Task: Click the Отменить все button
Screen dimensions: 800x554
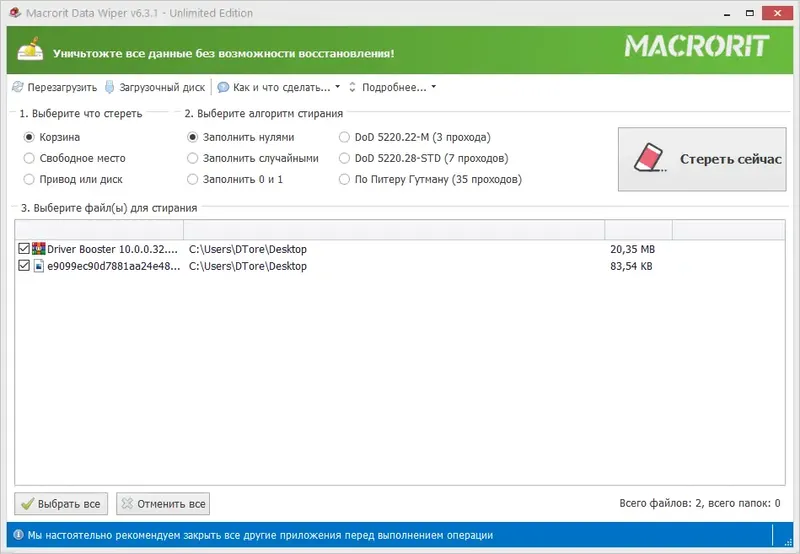Action: (x=163, y=503)
